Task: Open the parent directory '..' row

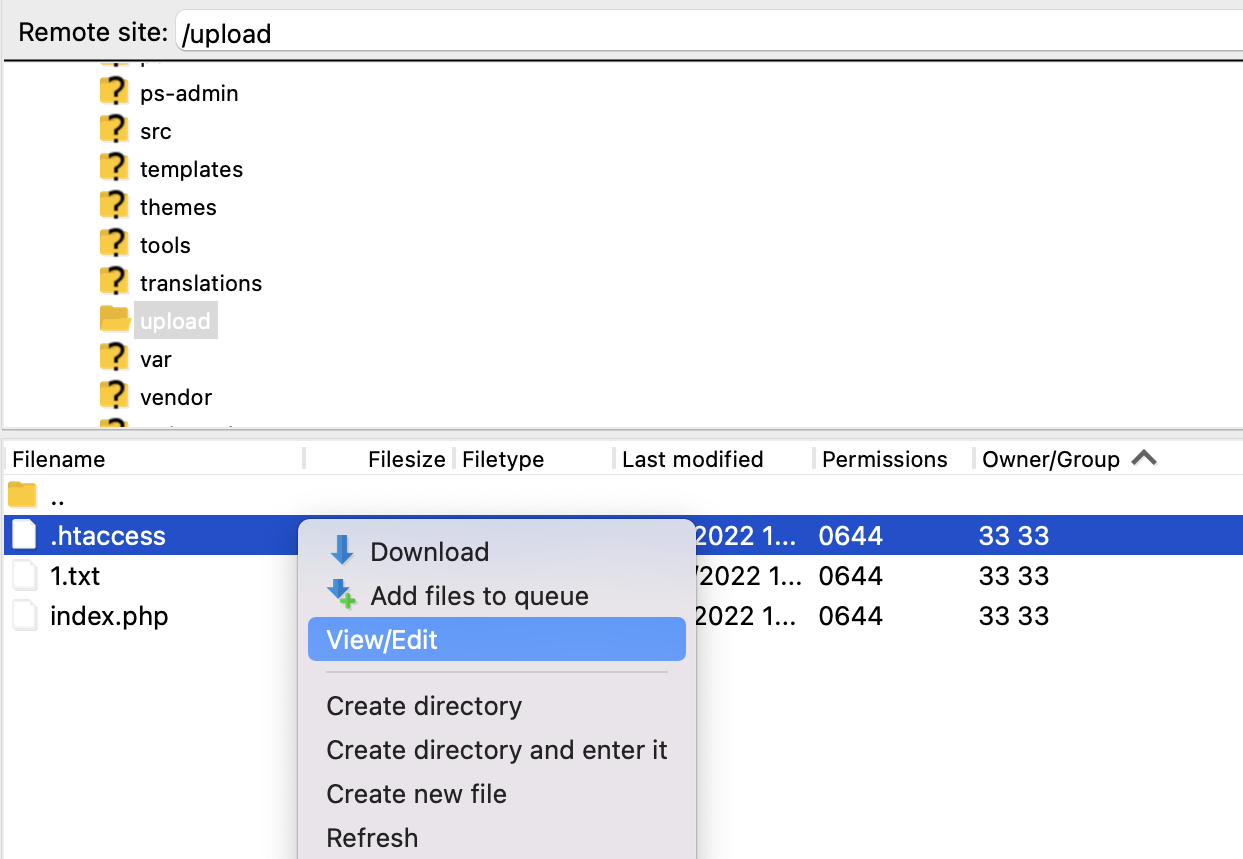Action: (x=621, y=495)
